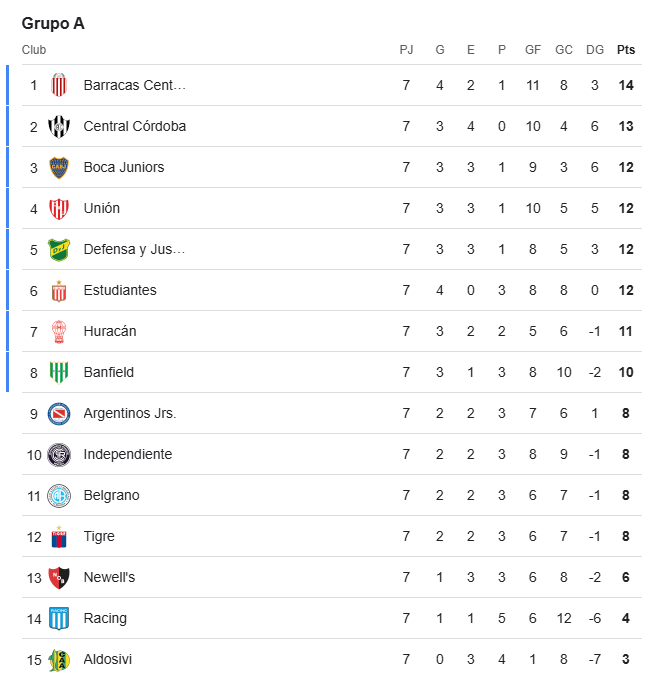The height and width of the screenshot is (680, 648).
Task: Click the Belgrano light-blue crest
Action: 59,496
